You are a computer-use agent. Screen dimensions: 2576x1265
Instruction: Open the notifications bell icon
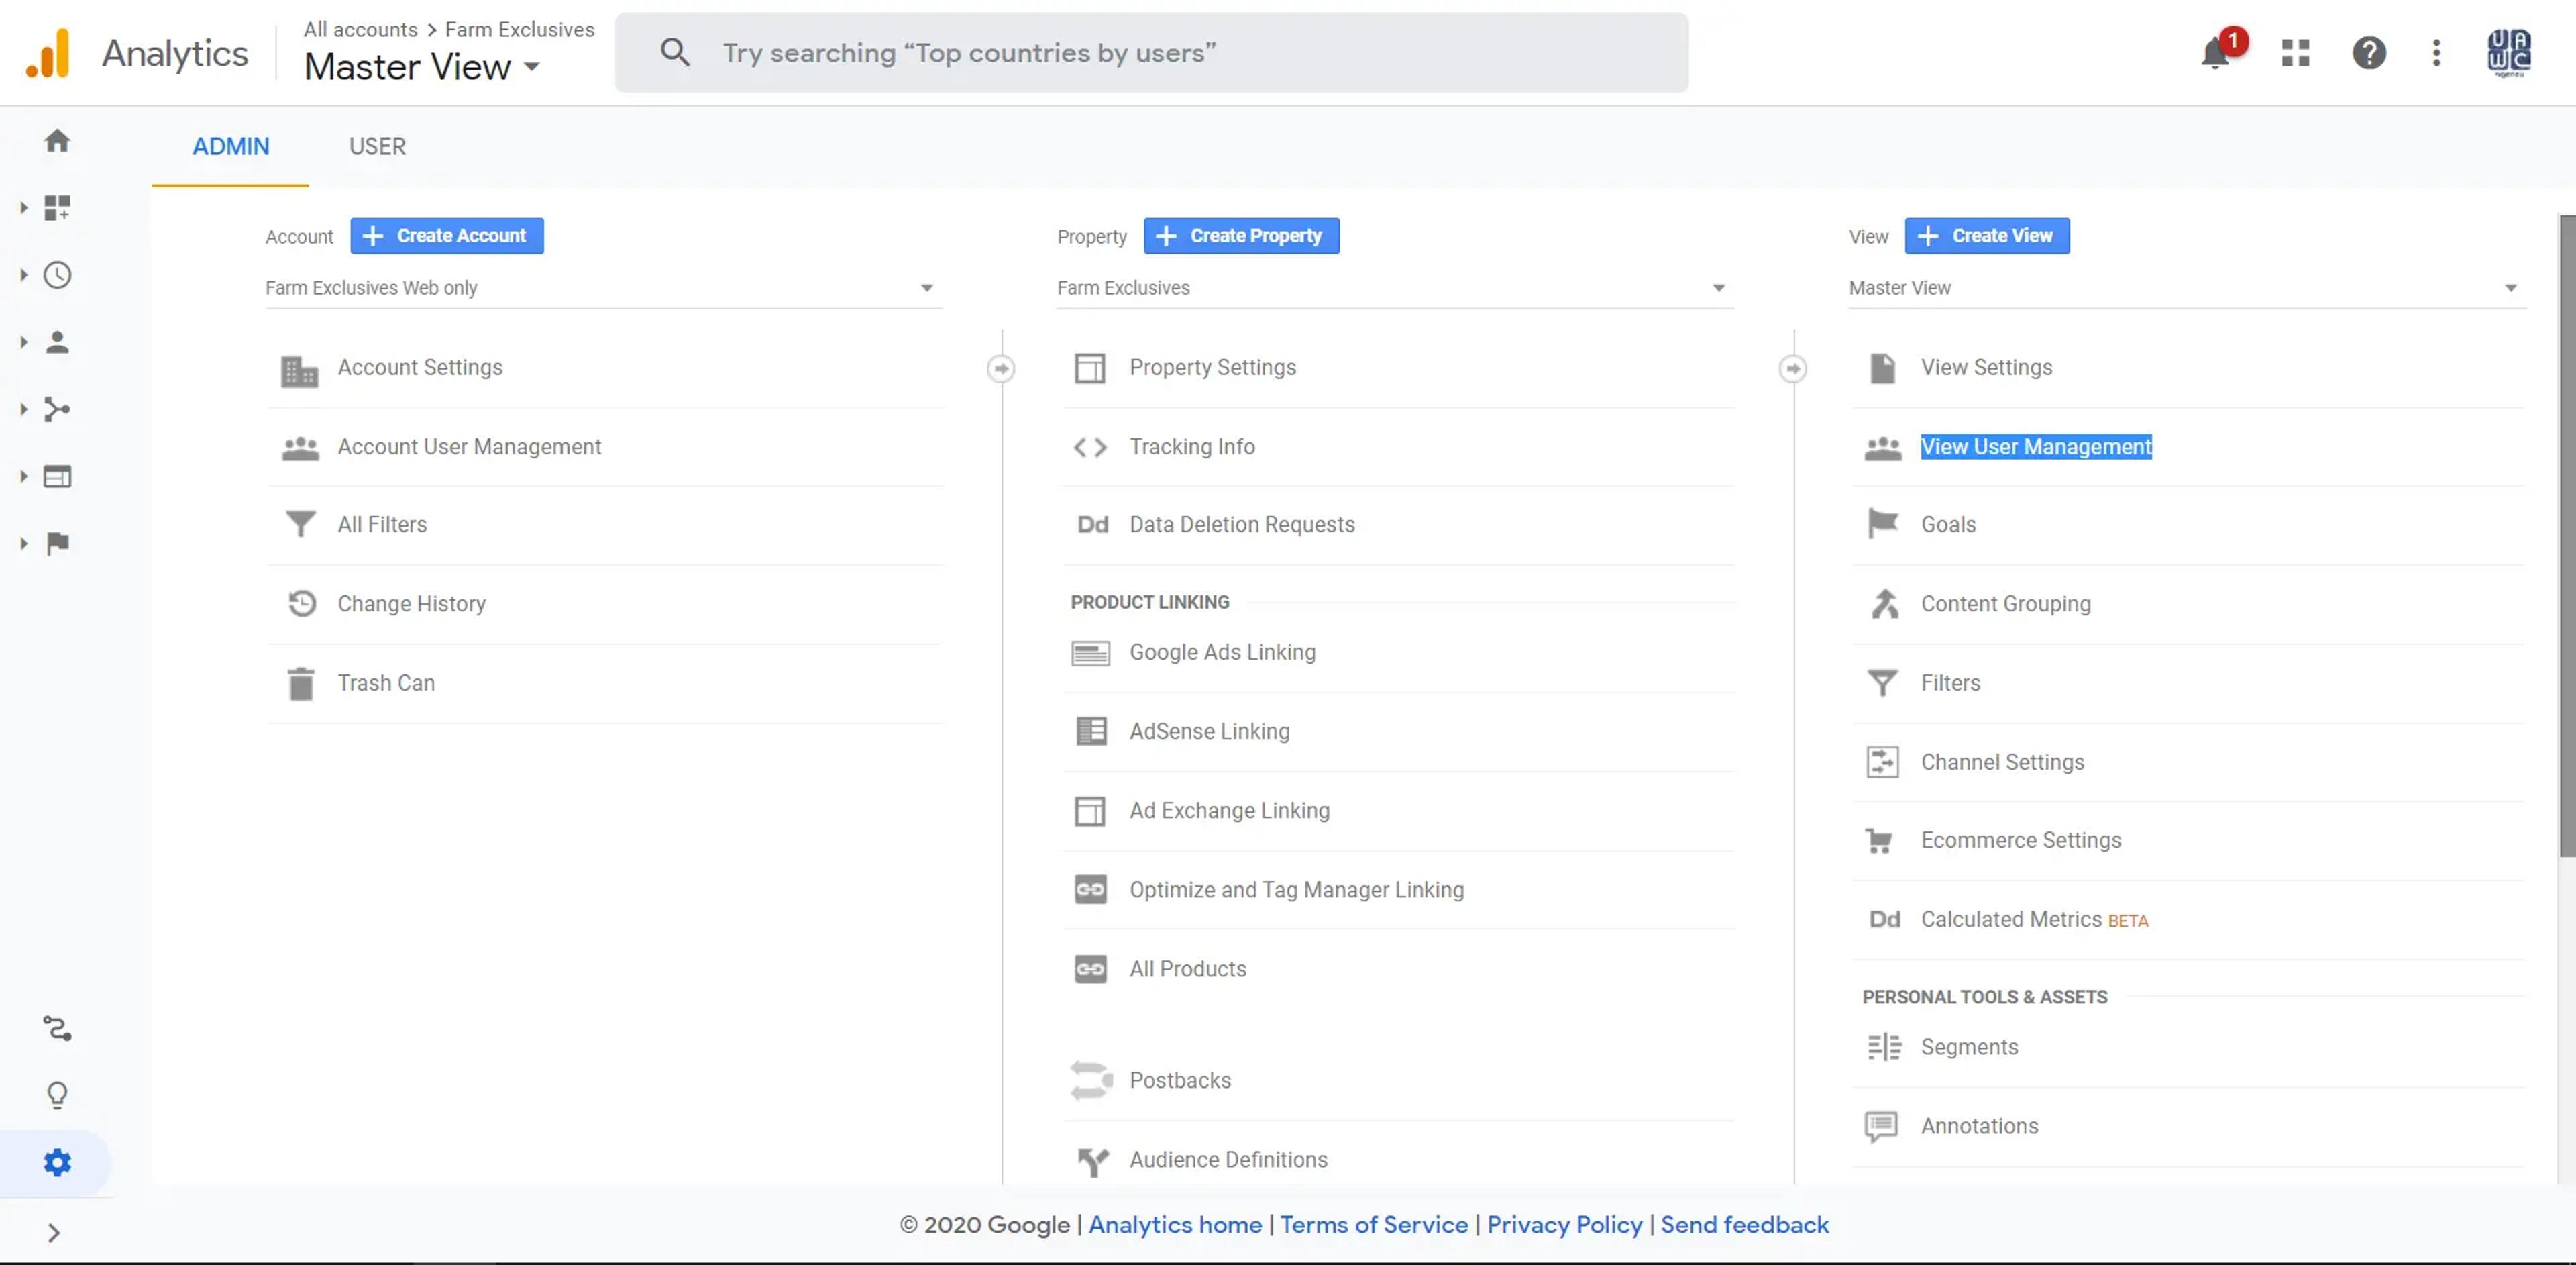[2216, 52]
